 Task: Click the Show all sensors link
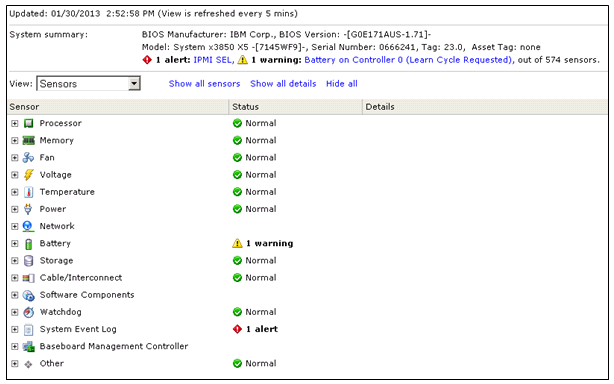point(204,84)
